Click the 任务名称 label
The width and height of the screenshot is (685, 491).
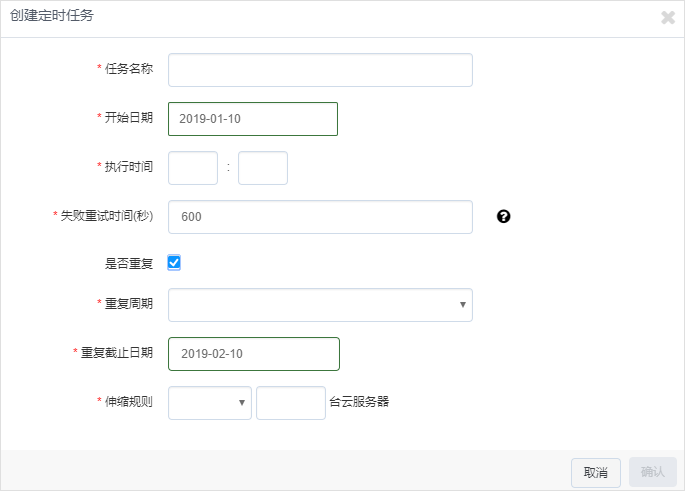coord(129,69)
